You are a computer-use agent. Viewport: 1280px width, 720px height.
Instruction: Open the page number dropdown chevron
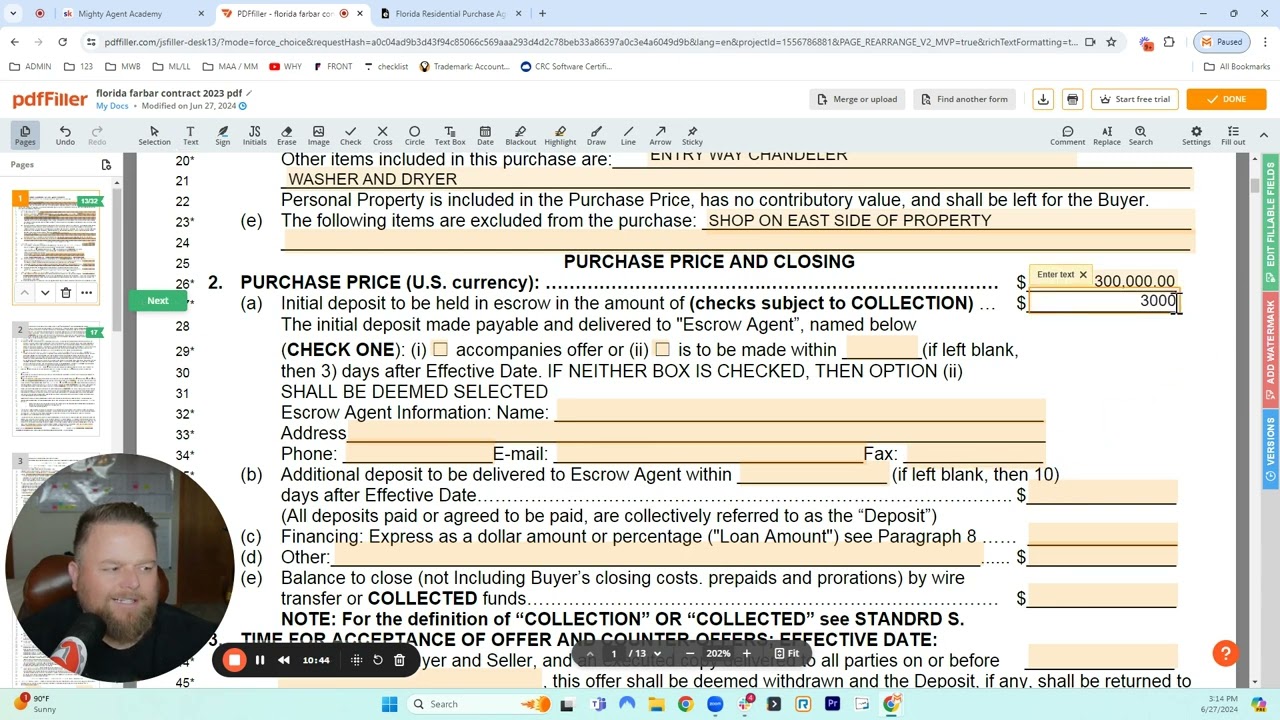[x=657, y=654]
